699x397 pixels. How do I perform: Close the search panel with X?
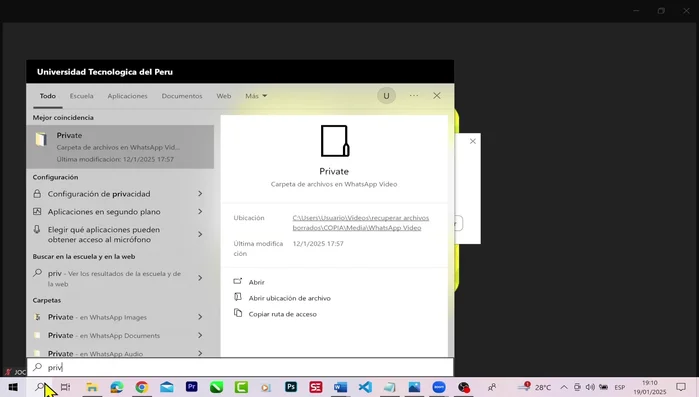[437, 96]
